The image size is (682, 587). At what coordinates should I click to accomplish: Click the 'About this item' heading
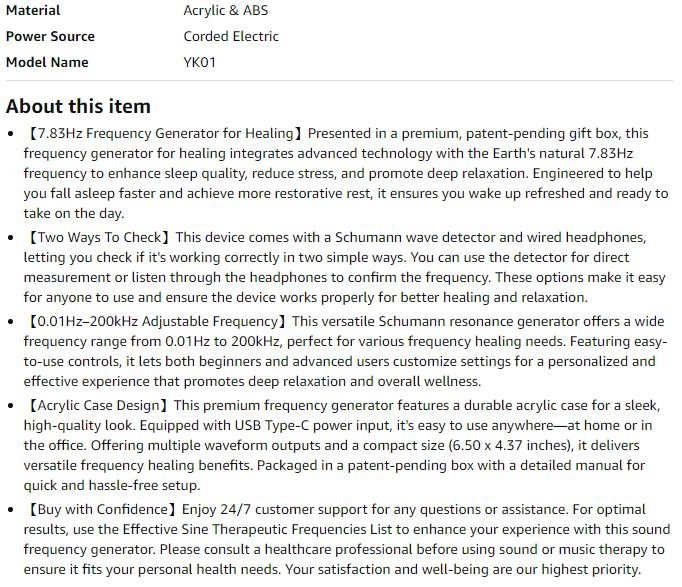click(78, 106)
